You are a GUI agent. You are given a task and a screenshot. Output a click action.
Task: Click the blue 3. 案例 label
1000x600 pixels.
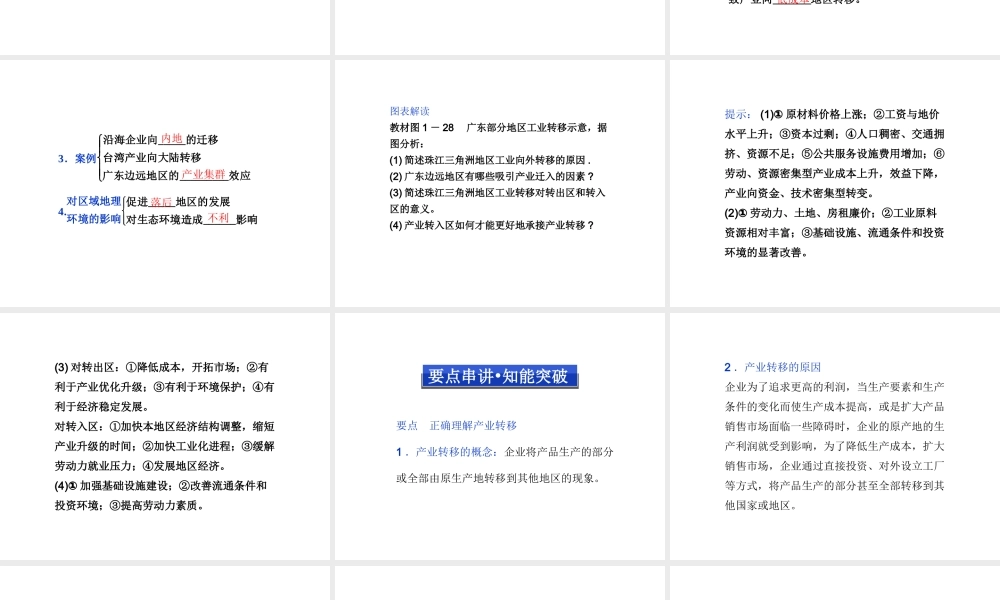tap(78, 158)
